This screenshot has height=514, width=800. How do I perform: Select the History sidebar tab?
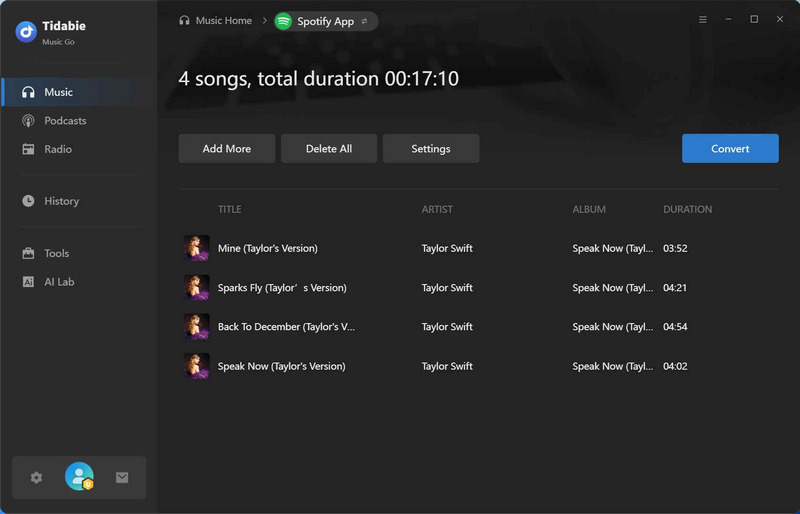pyautogui.click(x=79, y=201)
